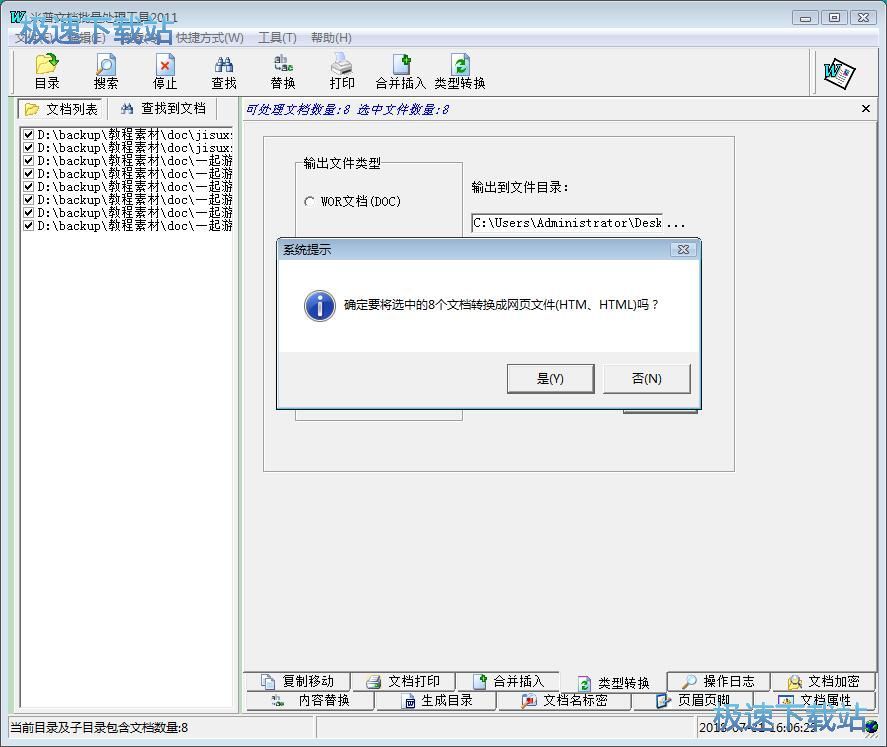
Task: Select the WORD文档(DOC) radio button
Action: (309, 201)
